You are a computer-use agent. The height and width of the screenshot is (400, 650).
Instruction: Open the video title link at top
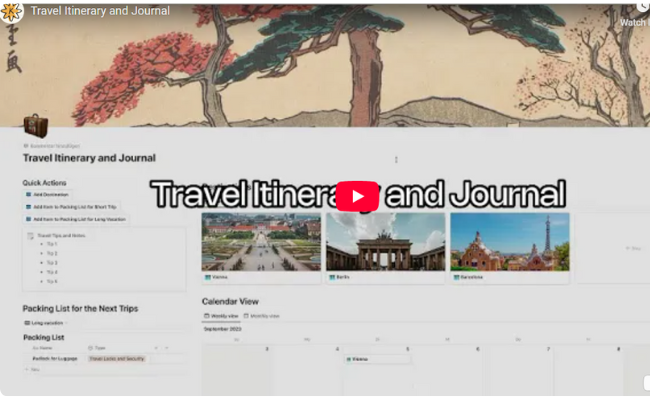pos(100,11)
